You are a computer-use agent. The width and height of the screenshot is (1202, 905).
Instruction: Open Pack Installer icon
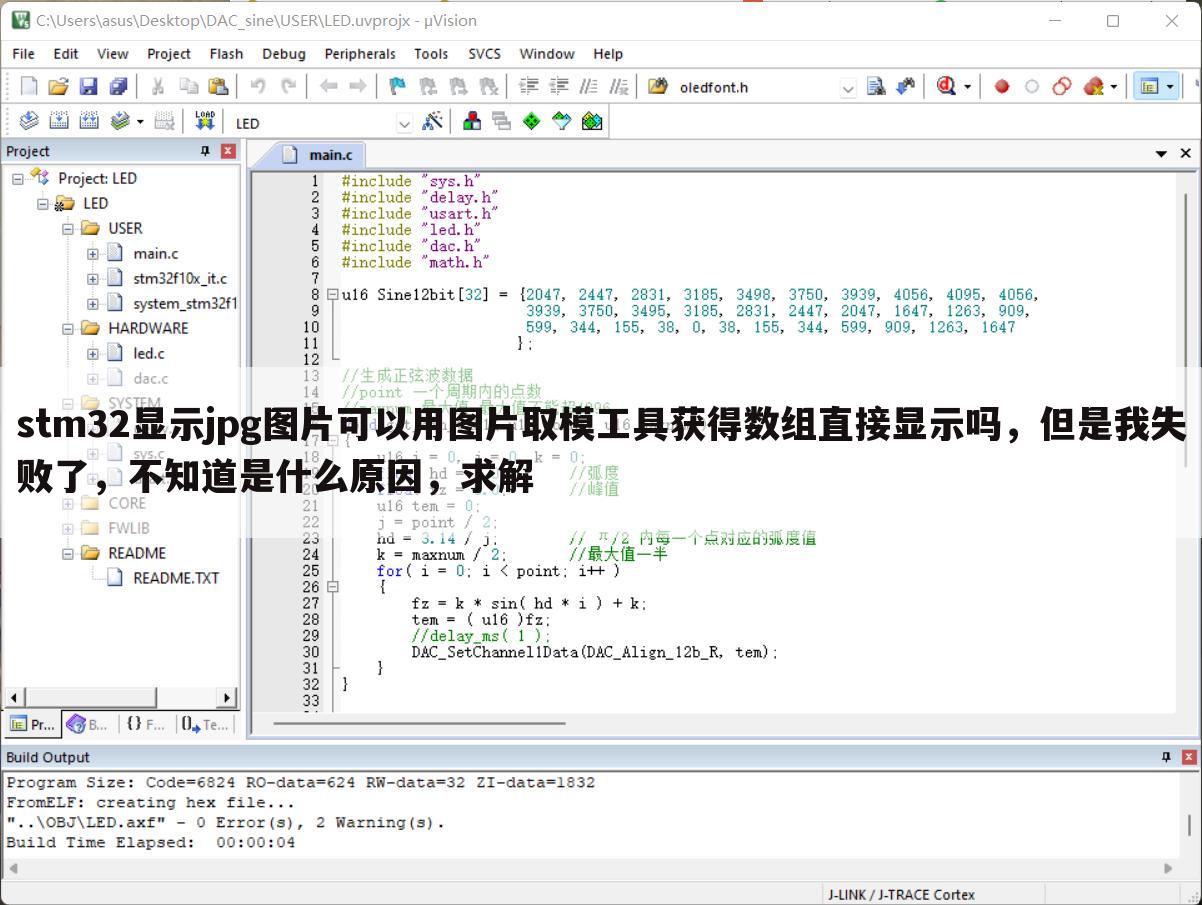click(x=592, y=122)
